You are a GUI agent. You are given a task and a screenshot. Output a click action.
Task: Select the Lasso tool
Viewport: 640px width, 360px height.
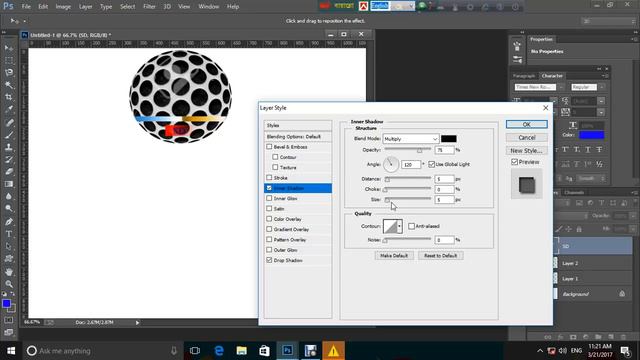point(9,72)
